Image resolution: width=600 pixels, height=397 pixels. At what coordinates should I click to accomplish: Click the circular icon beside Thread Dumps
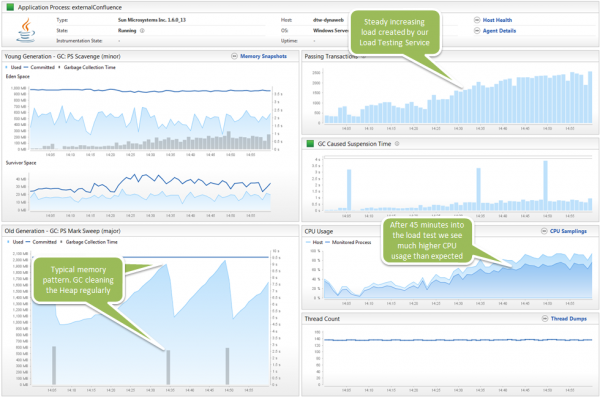(545, 319)
